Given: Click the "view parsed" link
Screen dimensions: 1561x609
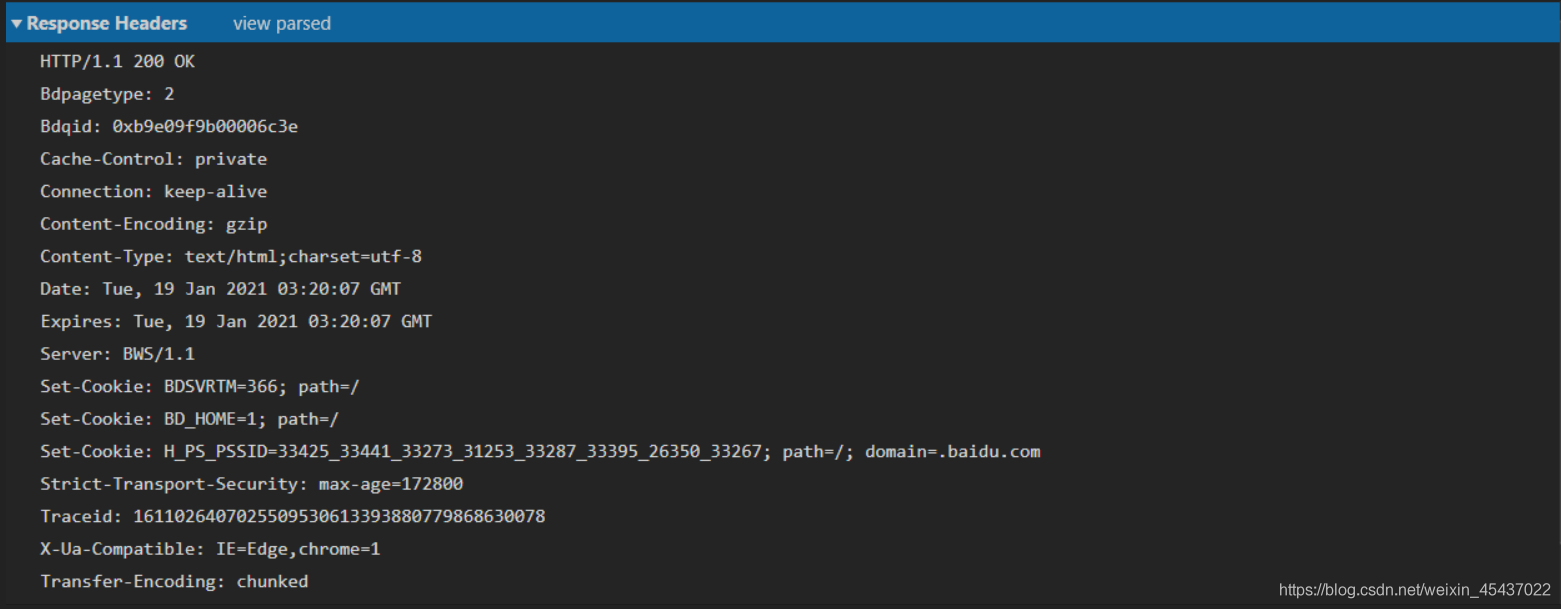Looking at the screenshot, I should click(281, 23).
